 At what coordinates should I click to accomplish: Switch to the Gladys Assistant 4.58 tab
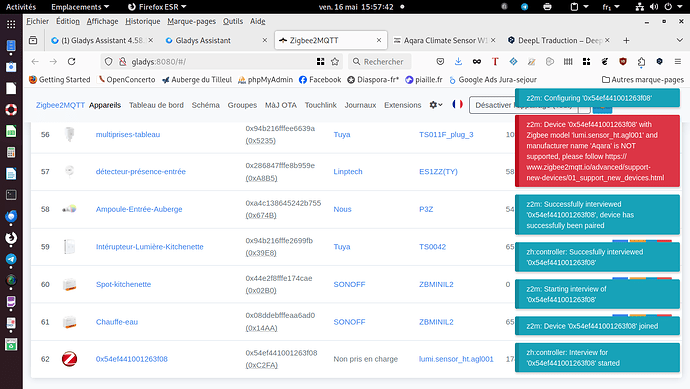click(101, 40)
